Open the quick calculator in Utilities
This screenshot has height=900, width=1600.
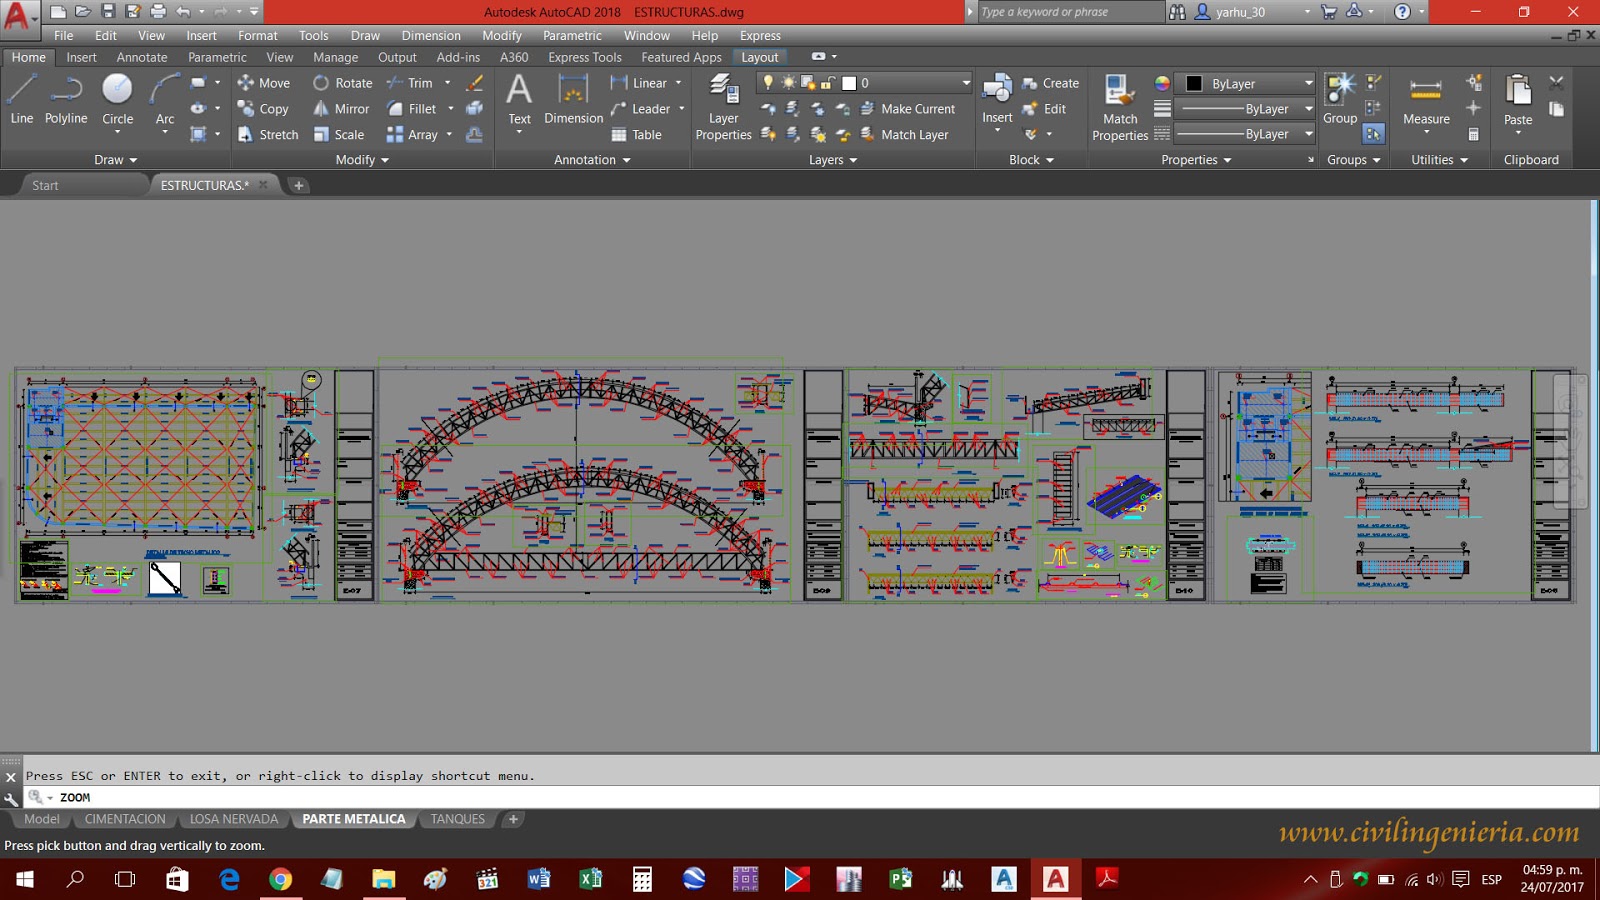click(x=1473, y=134)
